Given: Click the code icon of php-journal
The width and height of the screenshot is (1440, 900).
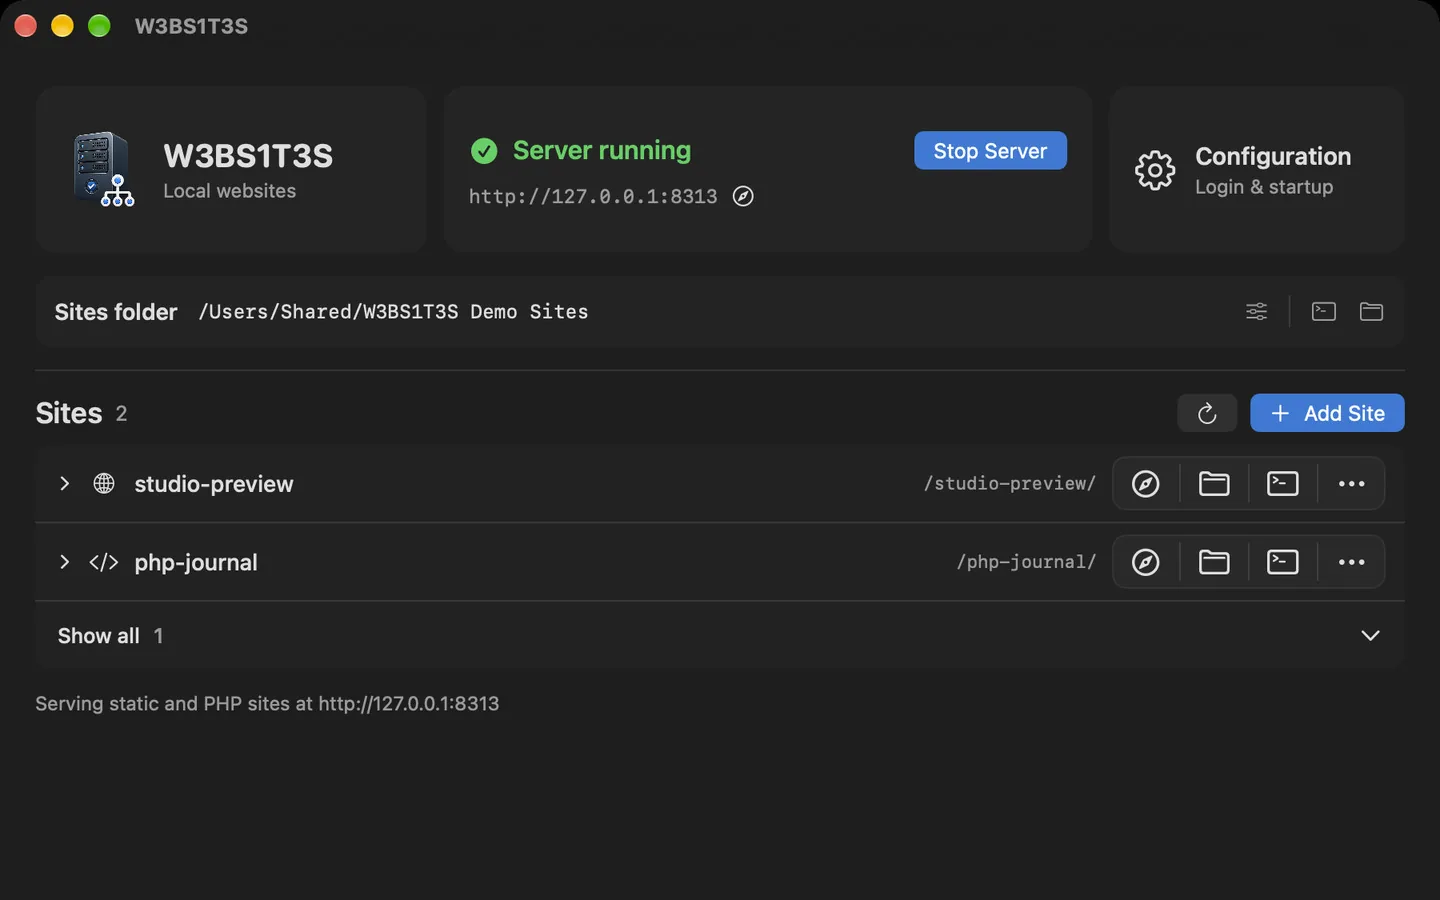Looking at the screenshot, I should pos(104,562).
